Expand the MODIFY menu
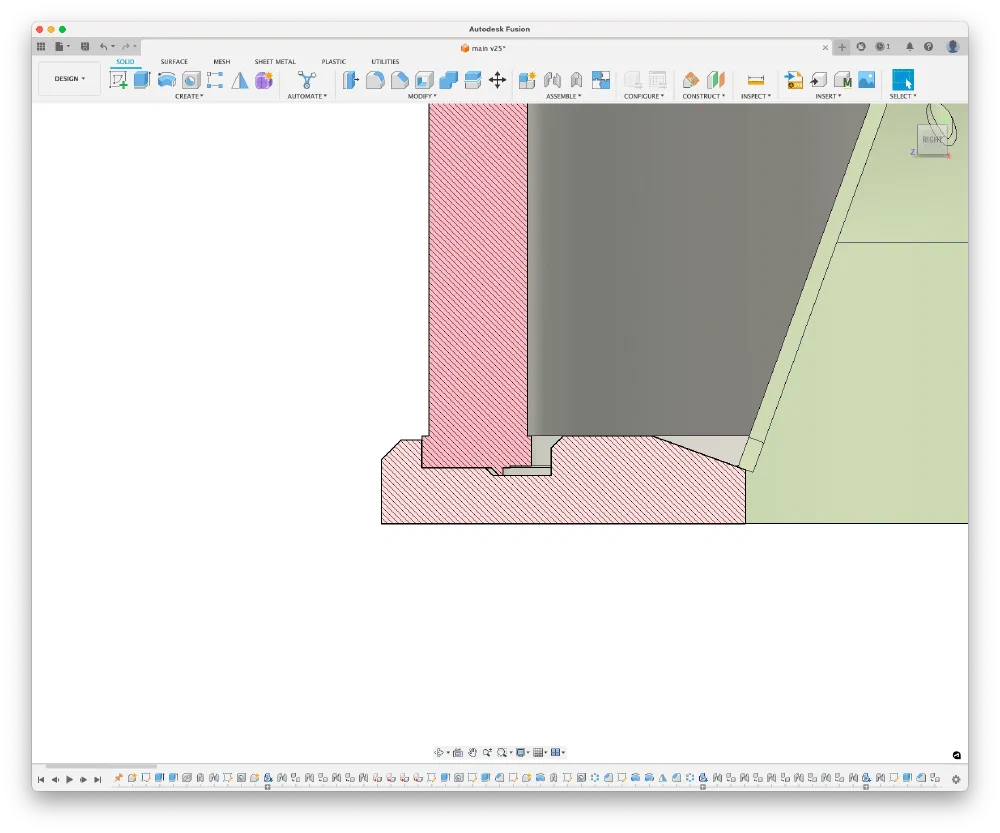This screenshot has height=833, width=1000. [x=422, y=97]
